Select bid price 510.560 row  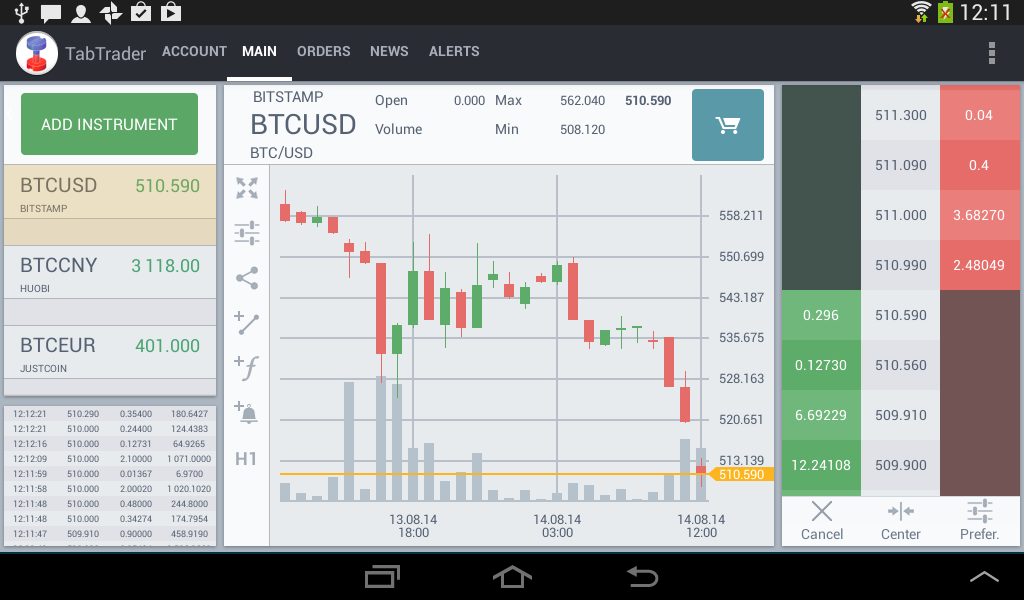[901, 366]
